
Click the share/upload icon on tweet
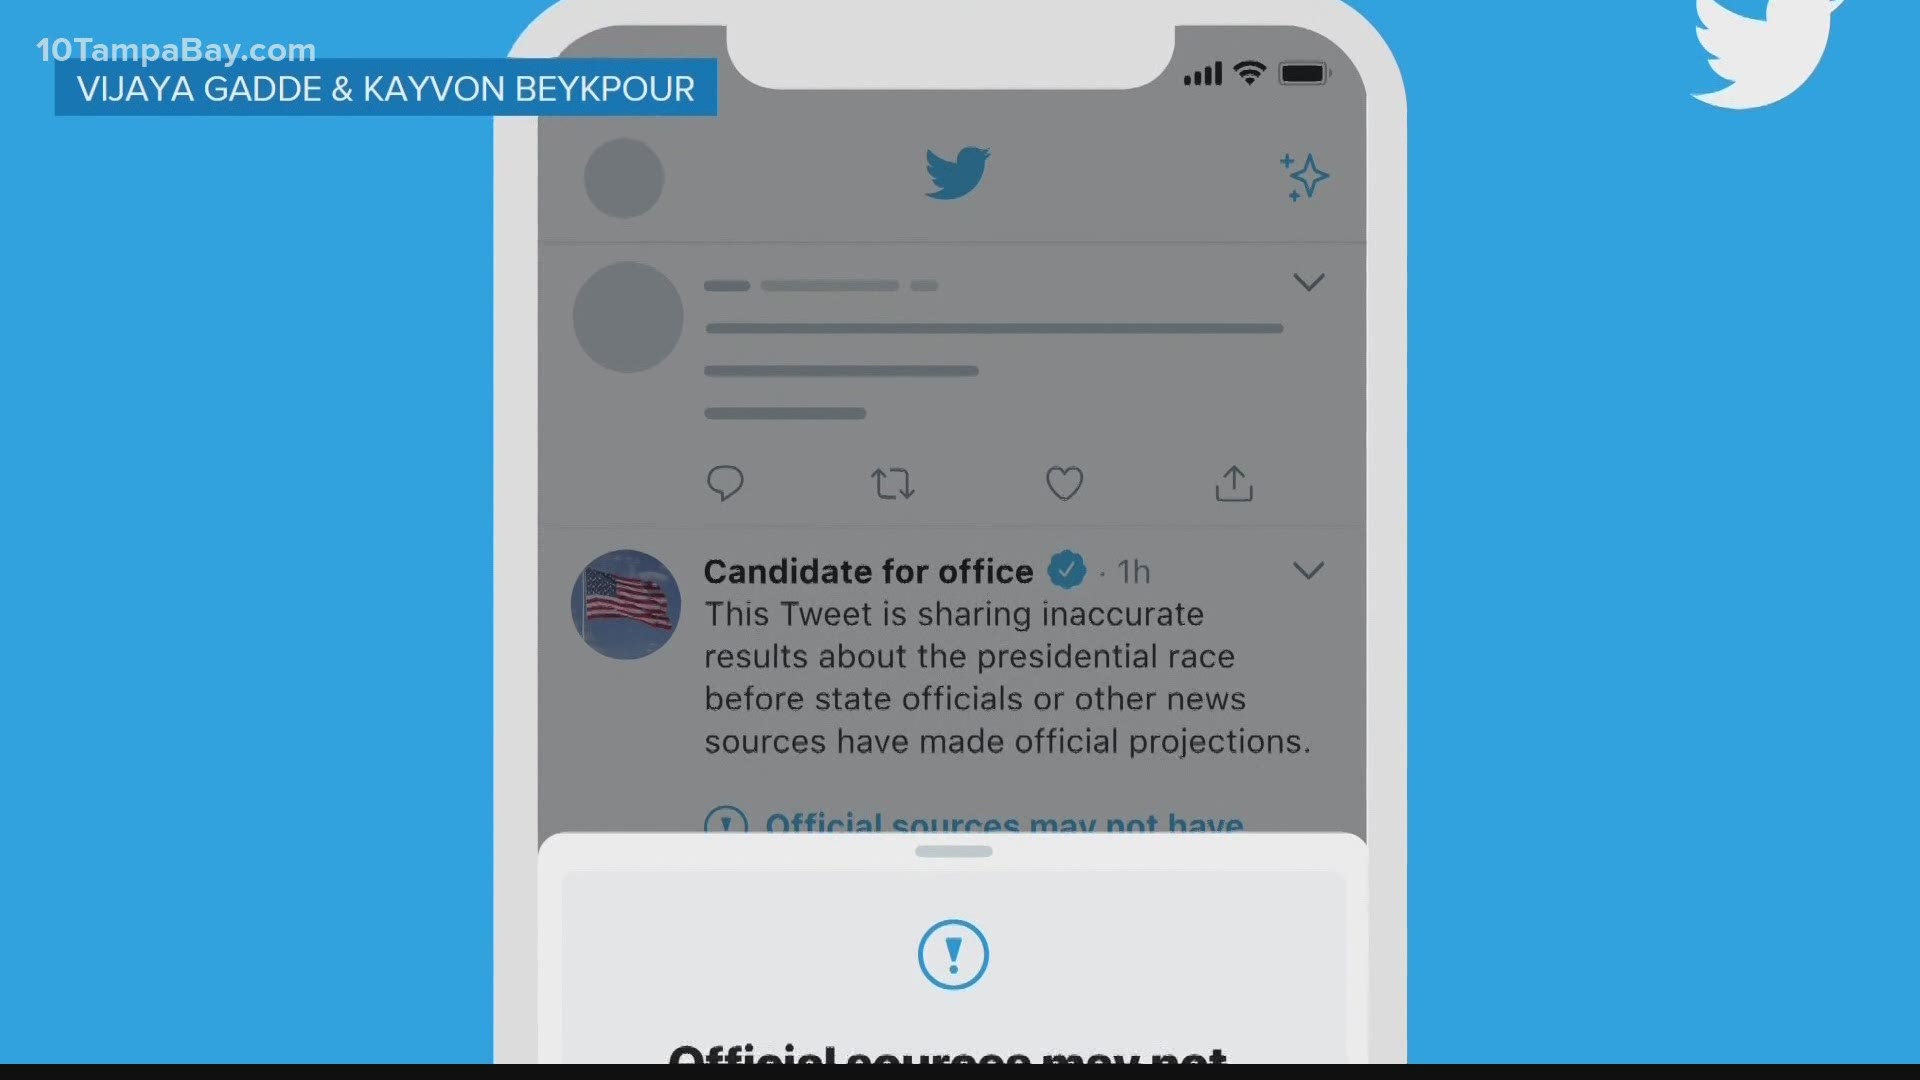(1234, 481)
